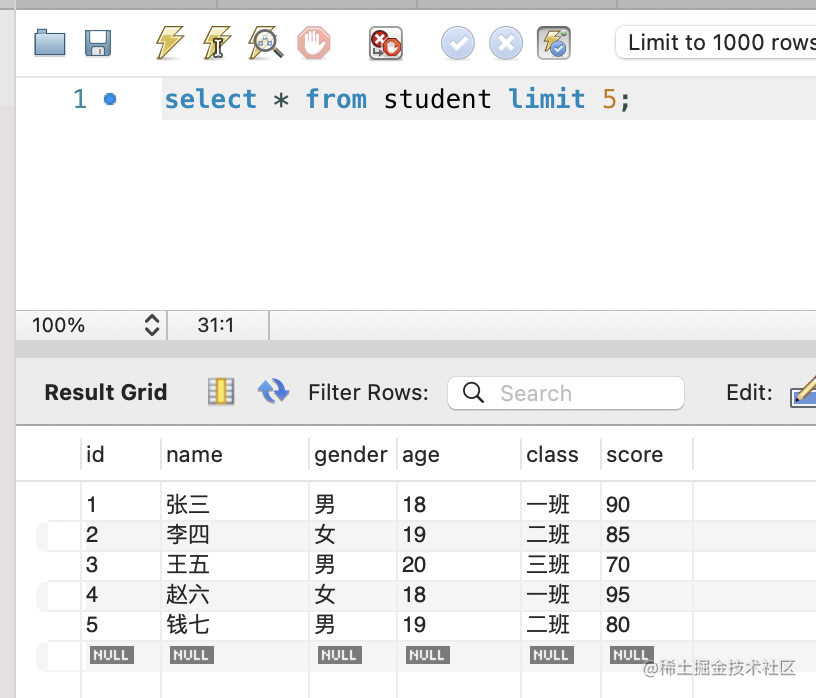816x698 pixels.
Task: Run Explain plan magnifier lightning icon
Action: point(265,43)
